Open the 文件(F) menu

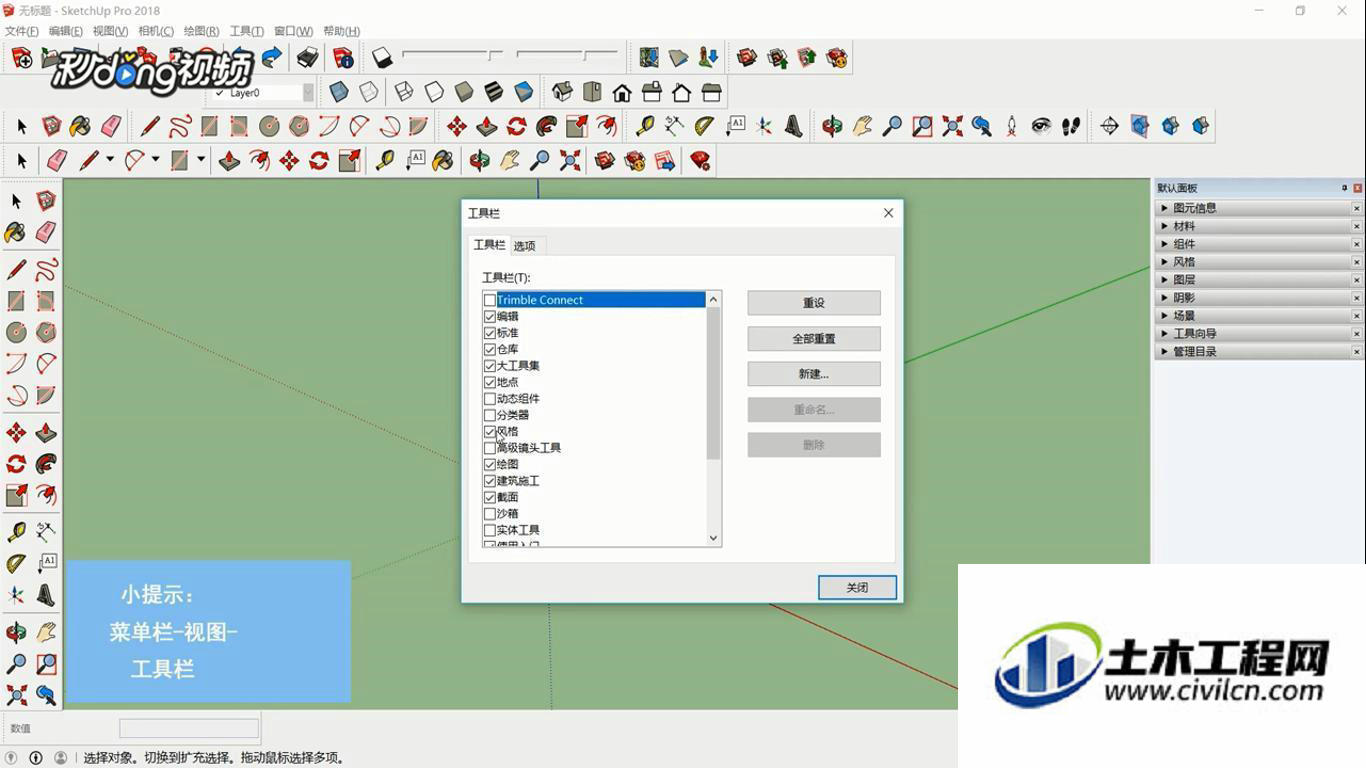pyautogui.click(x=21, y=31)
